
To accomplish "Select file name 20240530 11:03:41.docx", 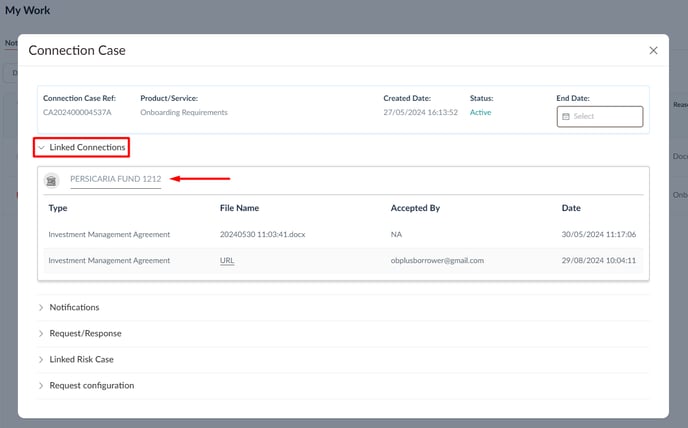I will pyautogui.click(x=262, y=234).
